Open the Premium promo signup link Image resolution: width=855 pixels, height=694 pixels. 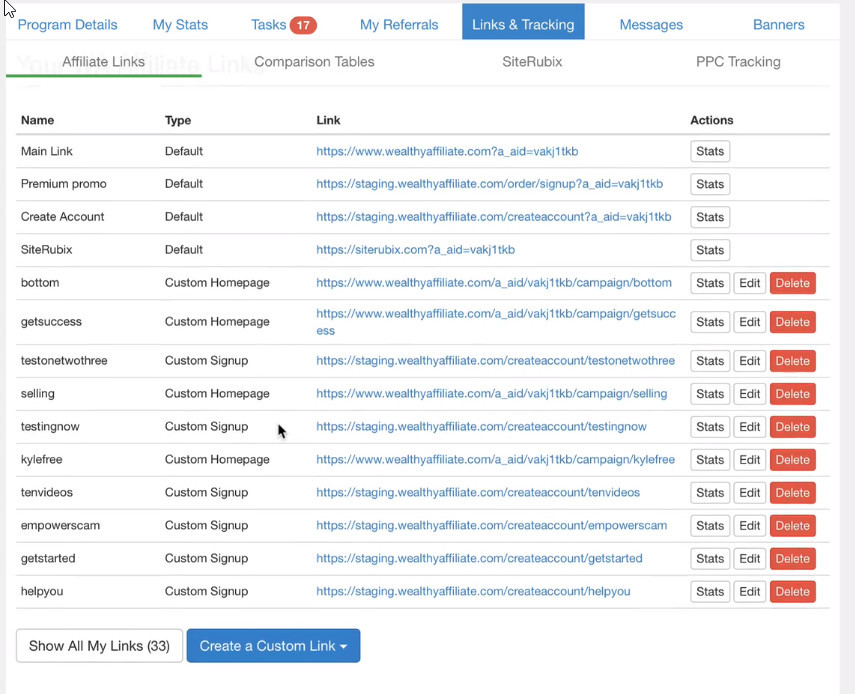(x=490, y=184)
